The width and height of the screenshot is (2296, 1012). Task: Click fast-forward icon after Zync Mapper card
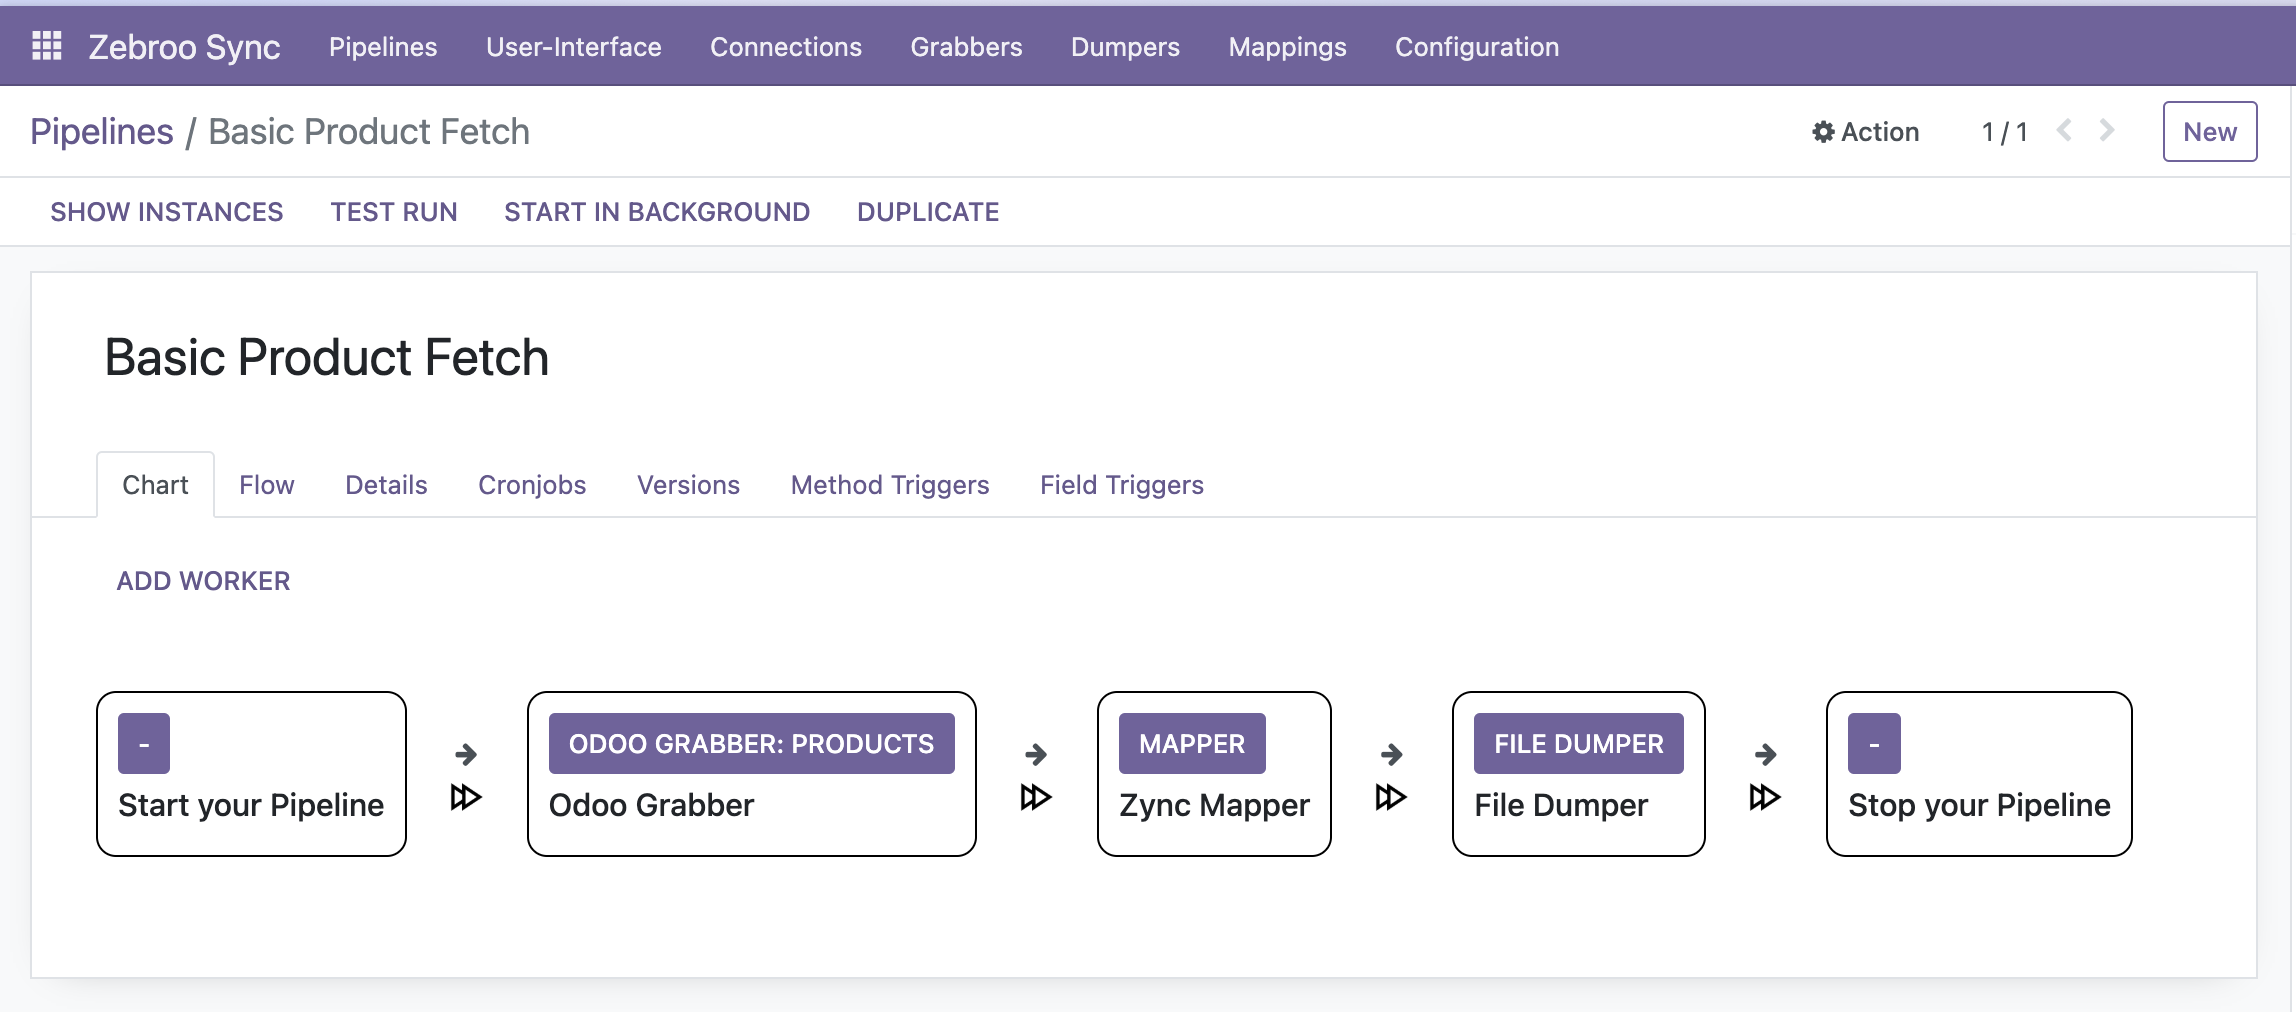coord(1391,797)
